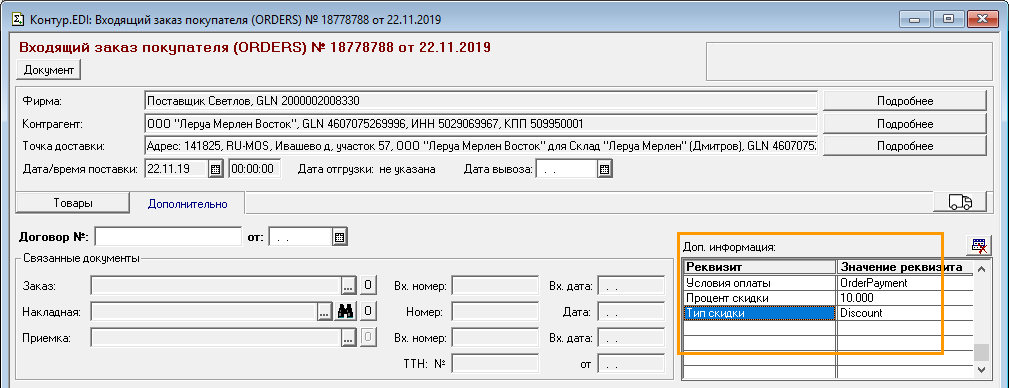Click Подробнее button for Фирма
Viewport: 1009px width, 388px height.
[x=905, y=101]
